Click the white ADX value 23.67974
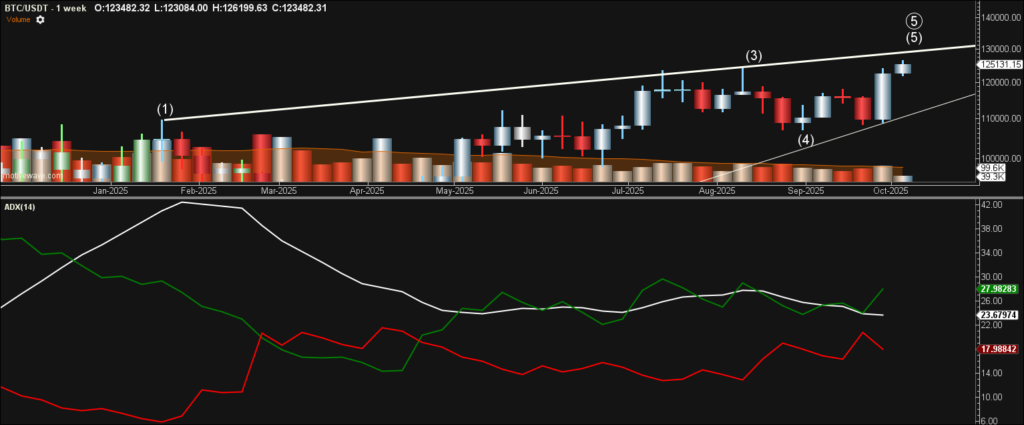 (999, 315)
